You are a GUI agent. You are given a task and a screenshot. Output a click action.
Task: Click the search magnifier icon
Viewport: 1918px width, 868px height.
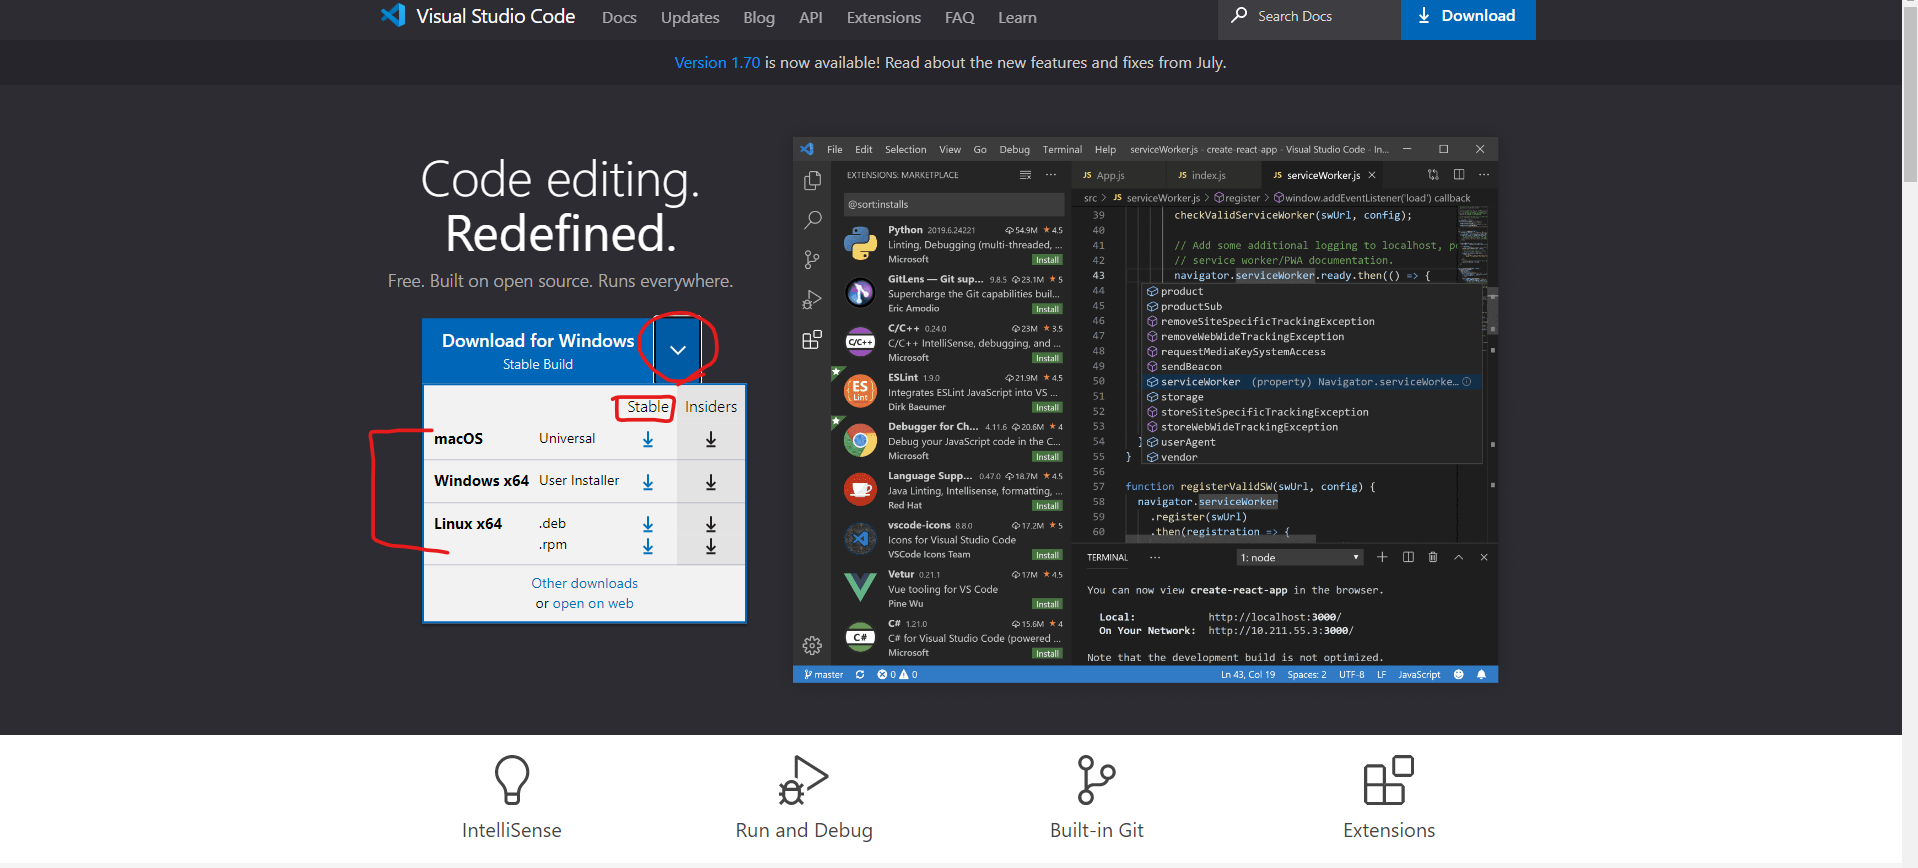tap(1240, 15)
